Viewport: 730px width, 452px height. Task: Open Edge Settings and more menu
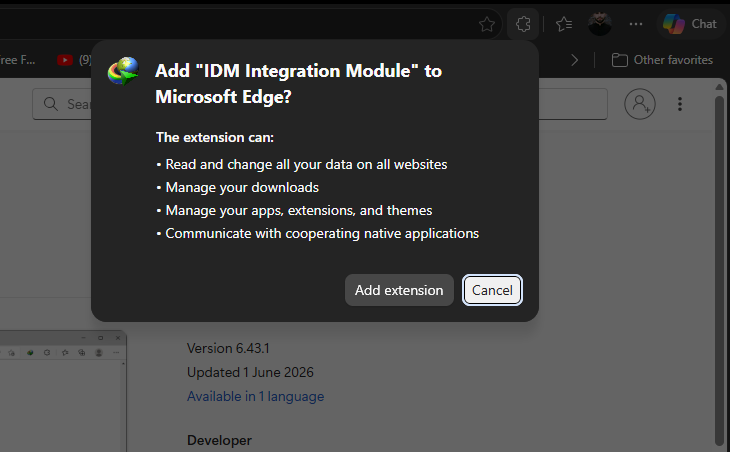tap(635, 24)
